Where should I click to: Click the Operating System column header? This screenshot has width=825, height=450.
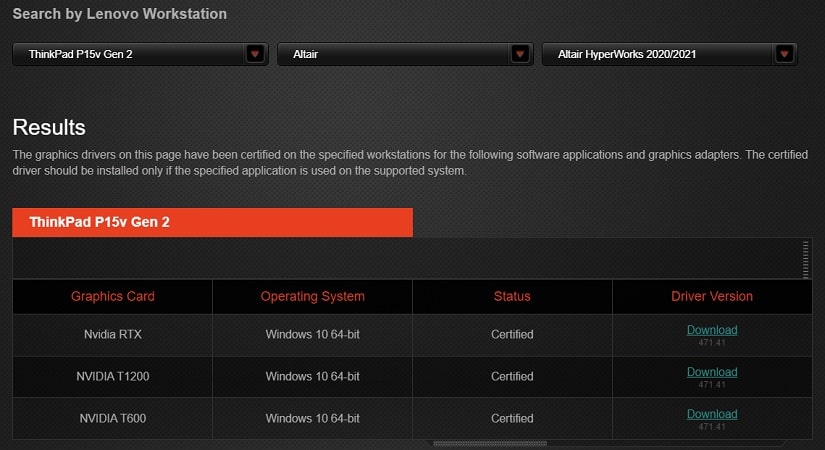[x=313, y=296]
